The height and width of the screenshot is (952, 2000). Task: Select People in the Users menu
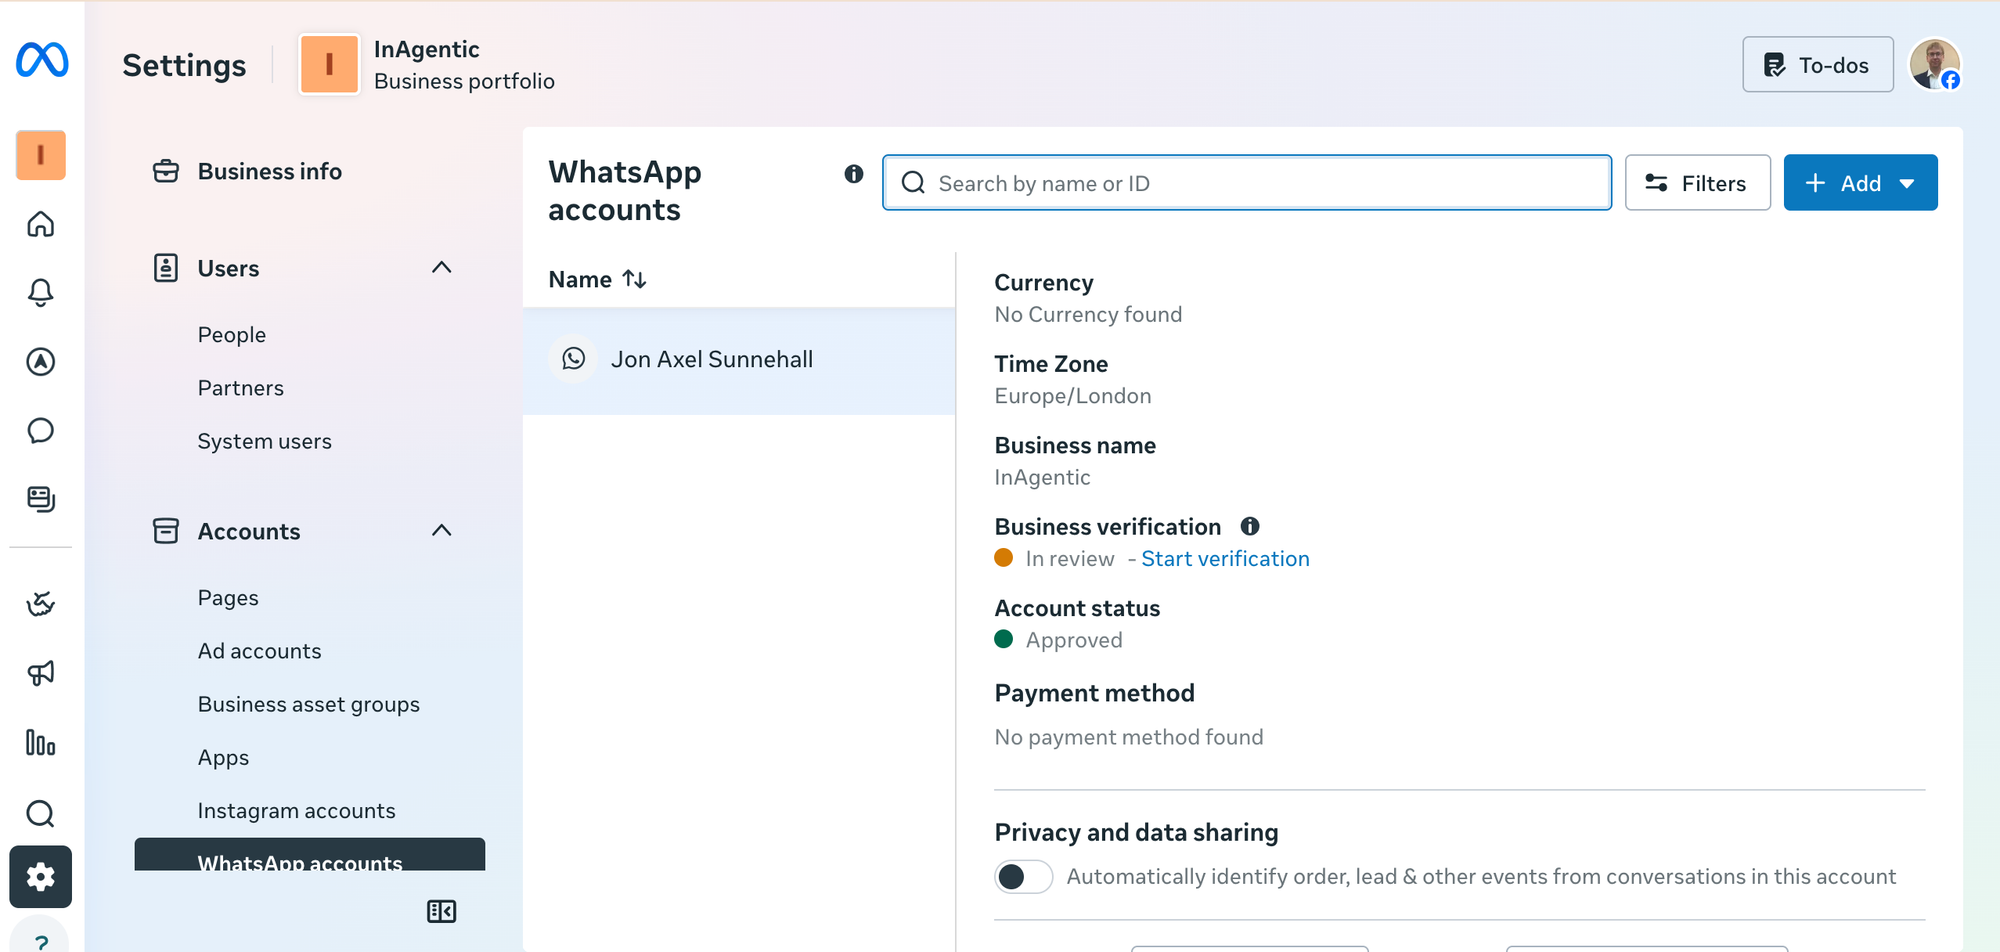tap(232, 335)
